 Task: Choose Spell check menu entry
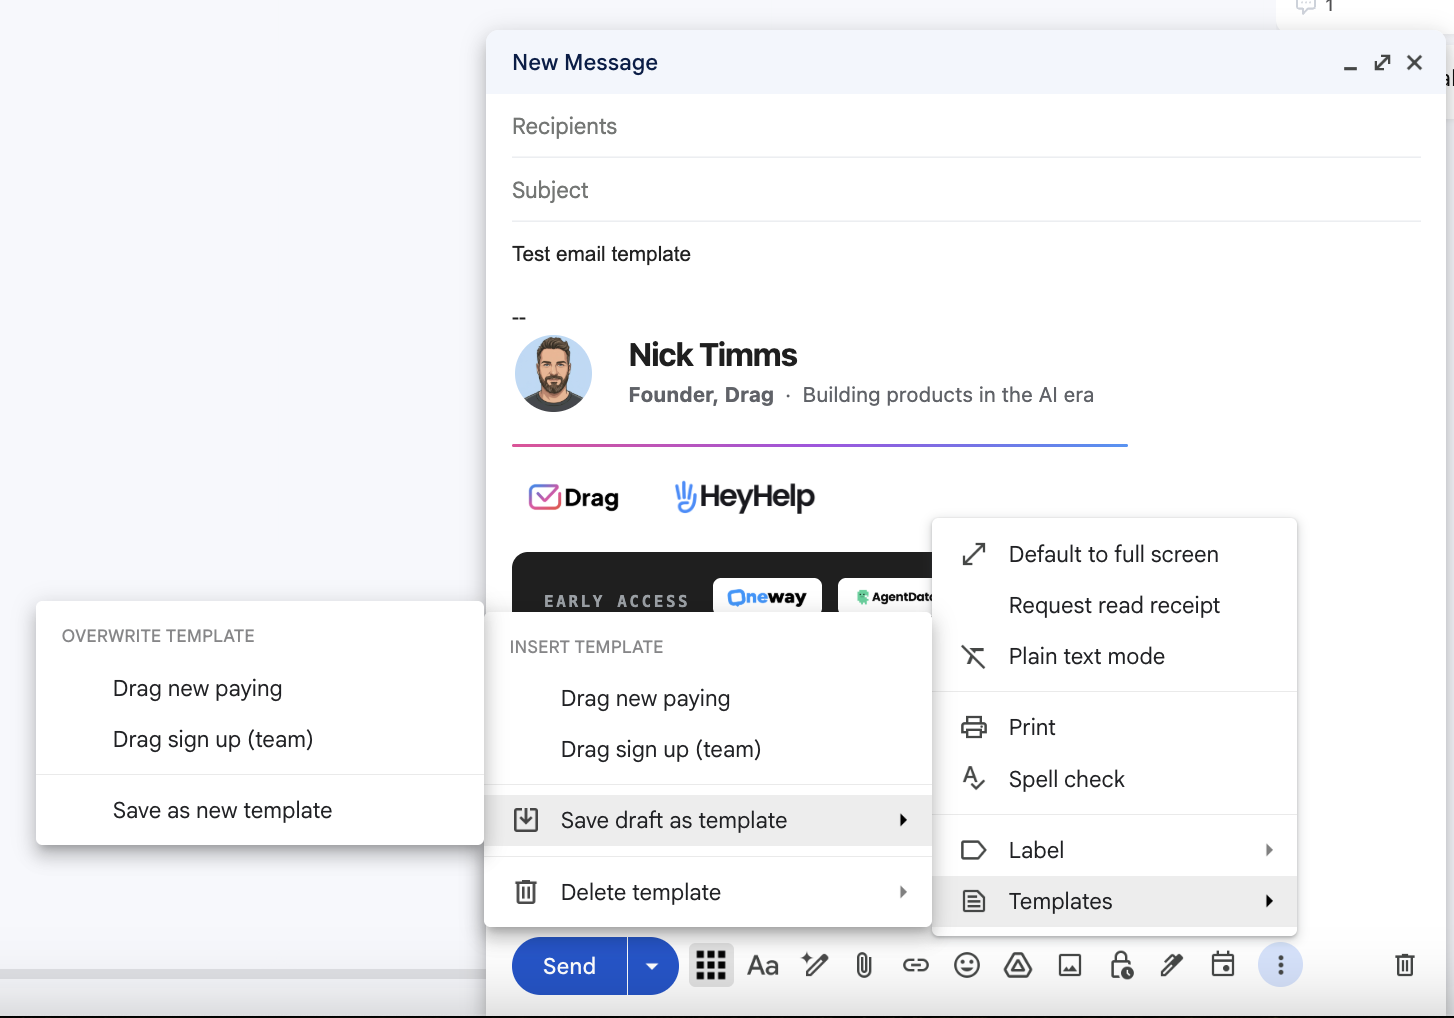(x=1114, y=779)
